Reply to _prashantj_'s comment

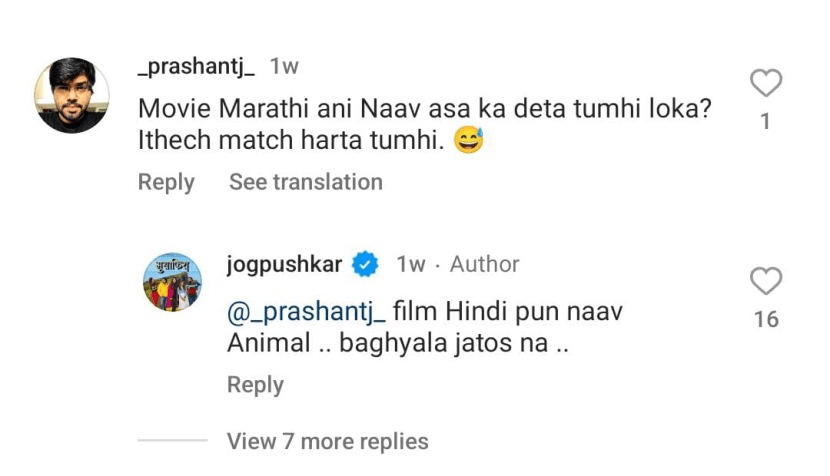click(166, 182)
